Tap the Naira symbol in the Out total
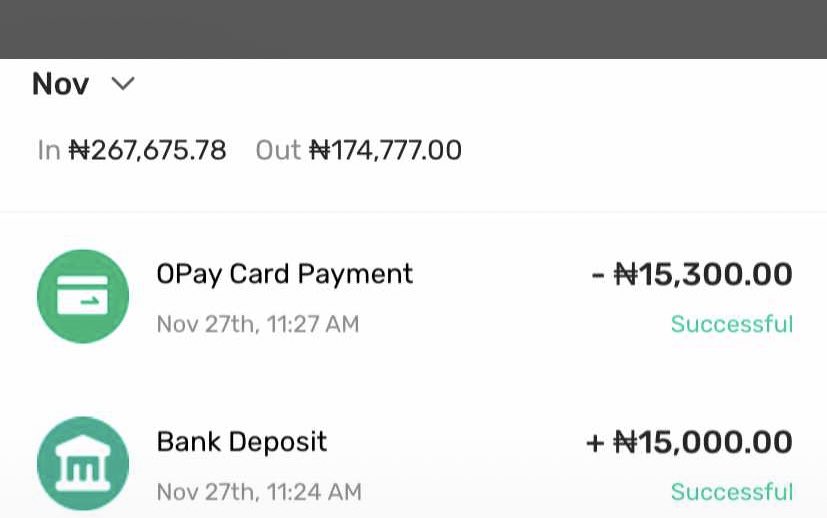Viewport: 827px width, 518px height. 319,151
